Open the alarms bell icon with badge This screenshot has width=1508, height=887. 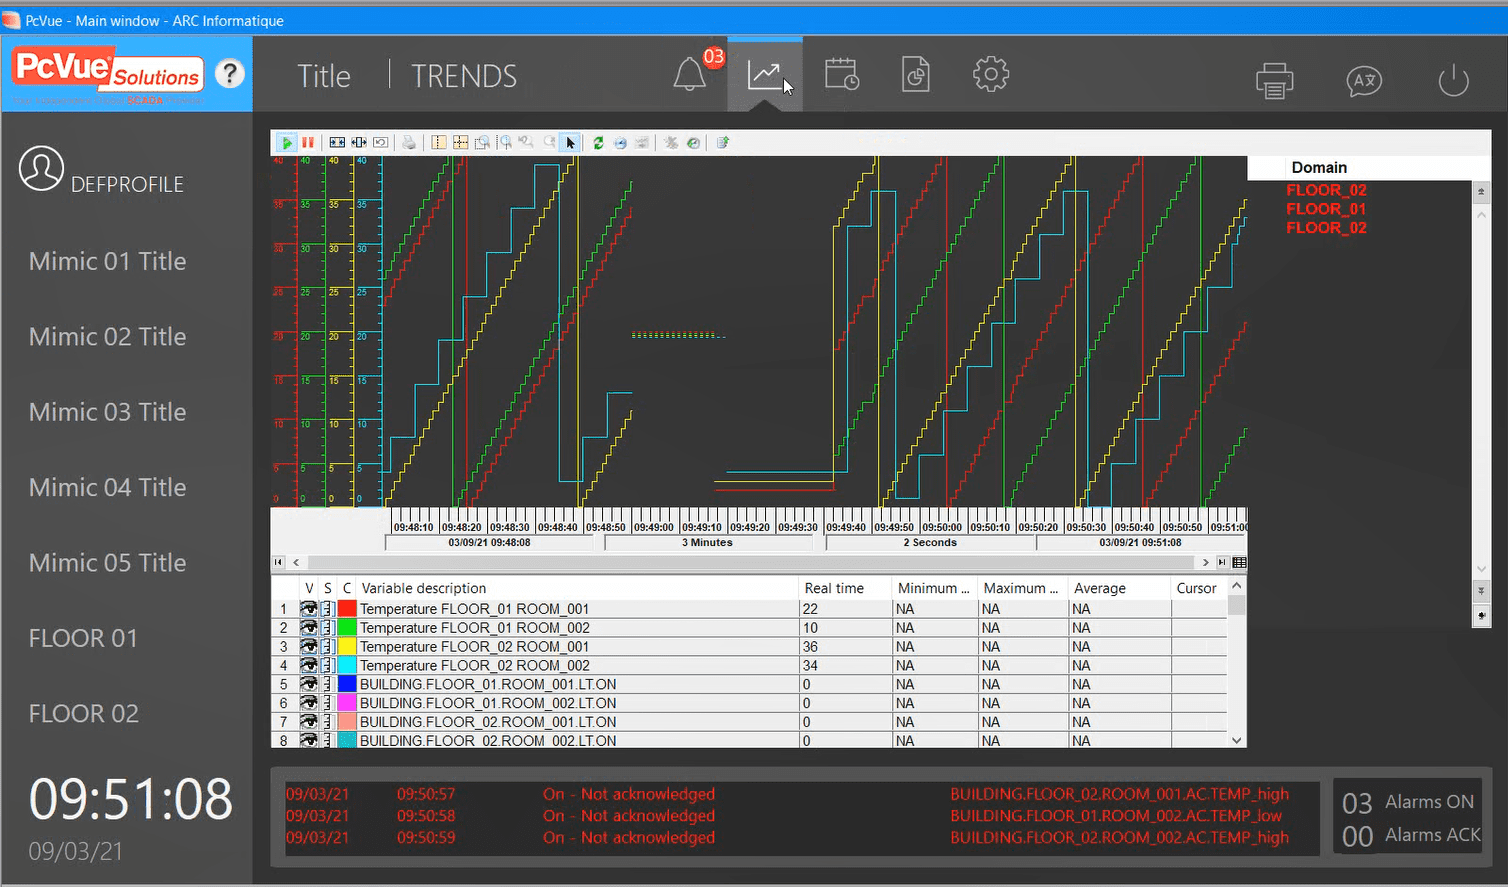690,75
